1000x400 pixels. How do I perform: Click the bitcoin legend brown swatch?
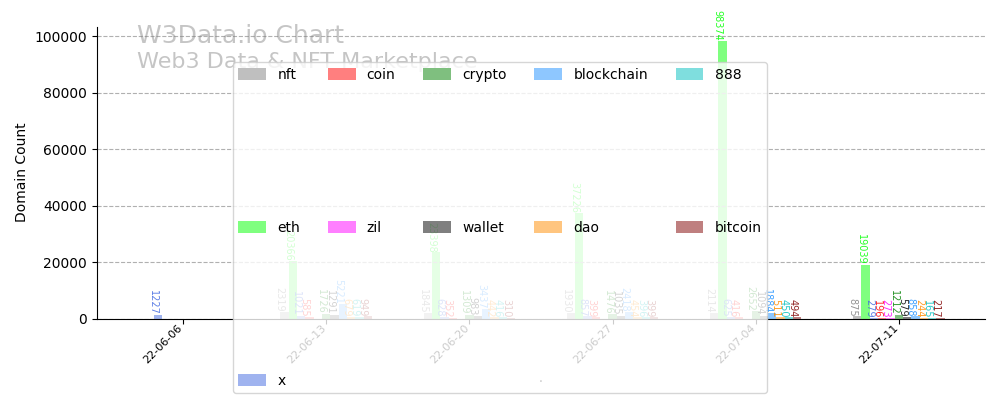(x=690, y=227)
